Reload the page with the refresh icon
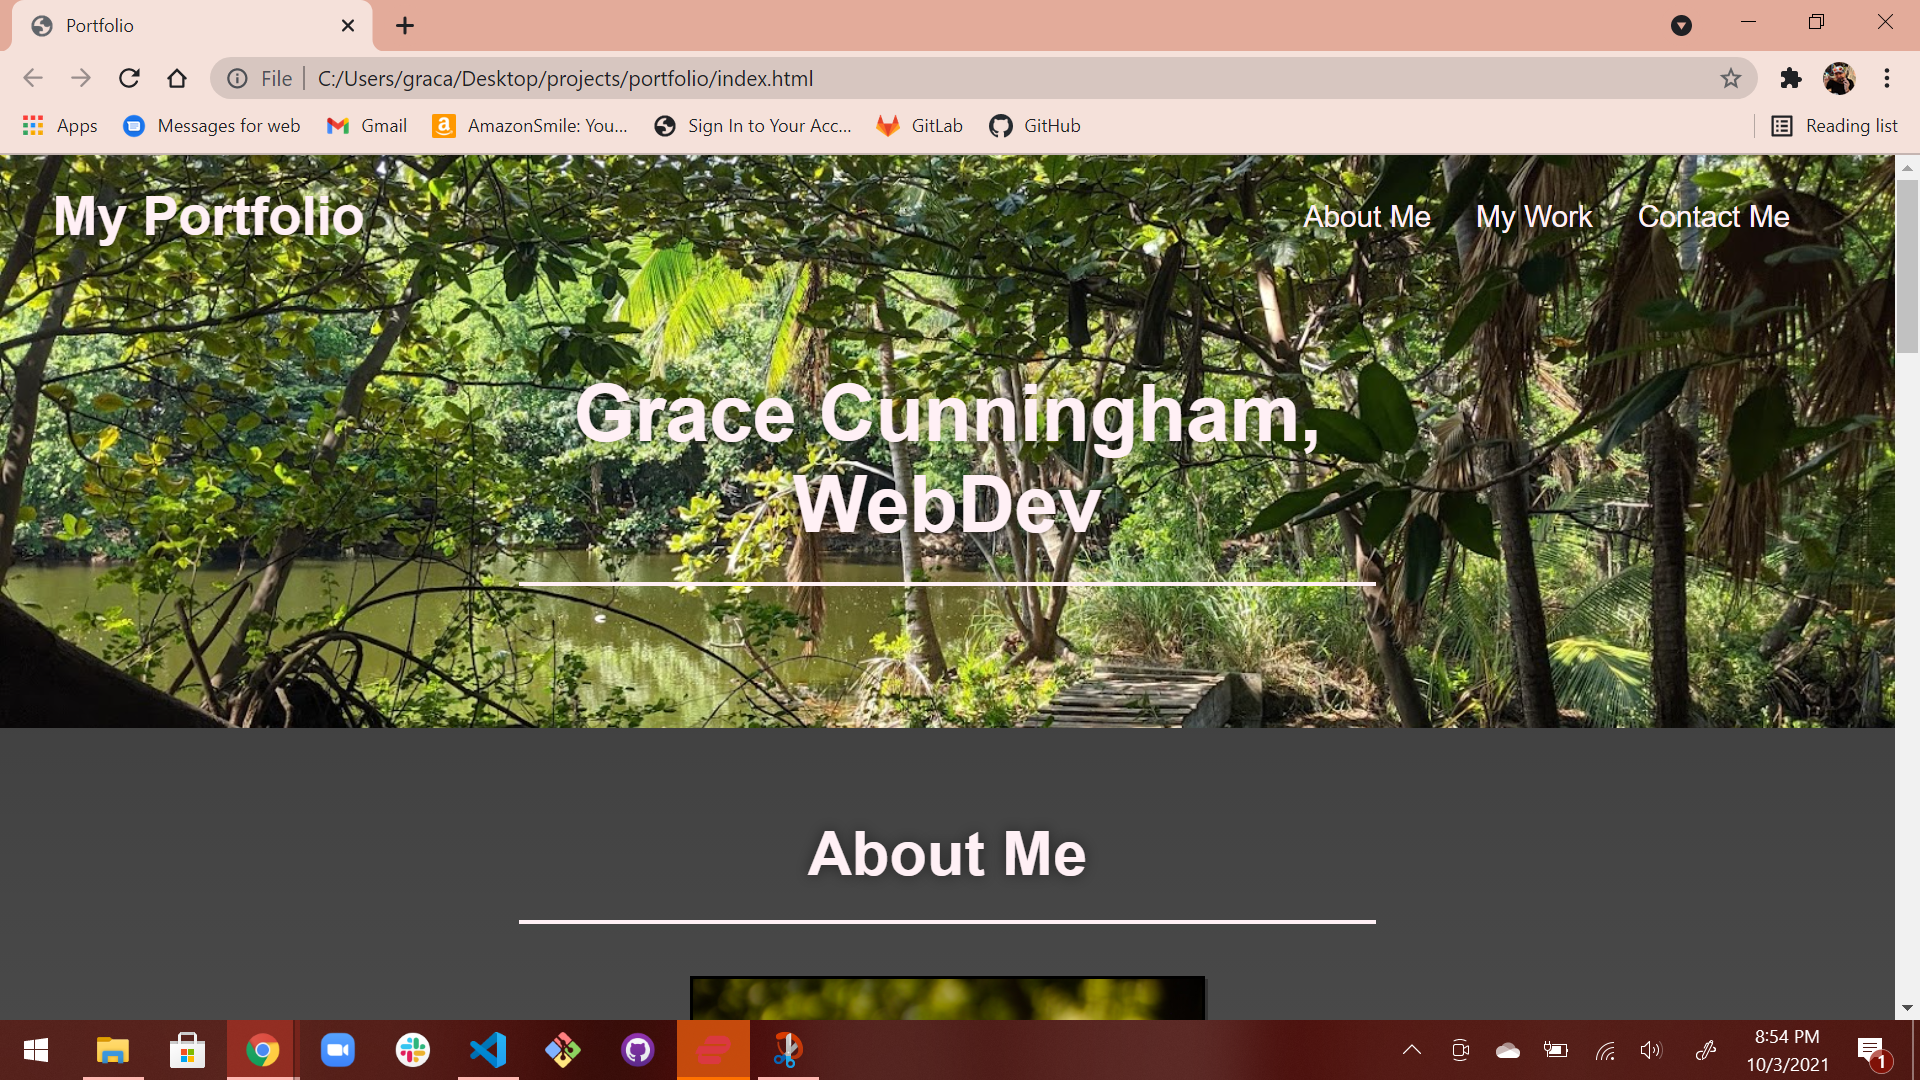Viewport: 1920px width, 1080px height. [x=129, y=78]
